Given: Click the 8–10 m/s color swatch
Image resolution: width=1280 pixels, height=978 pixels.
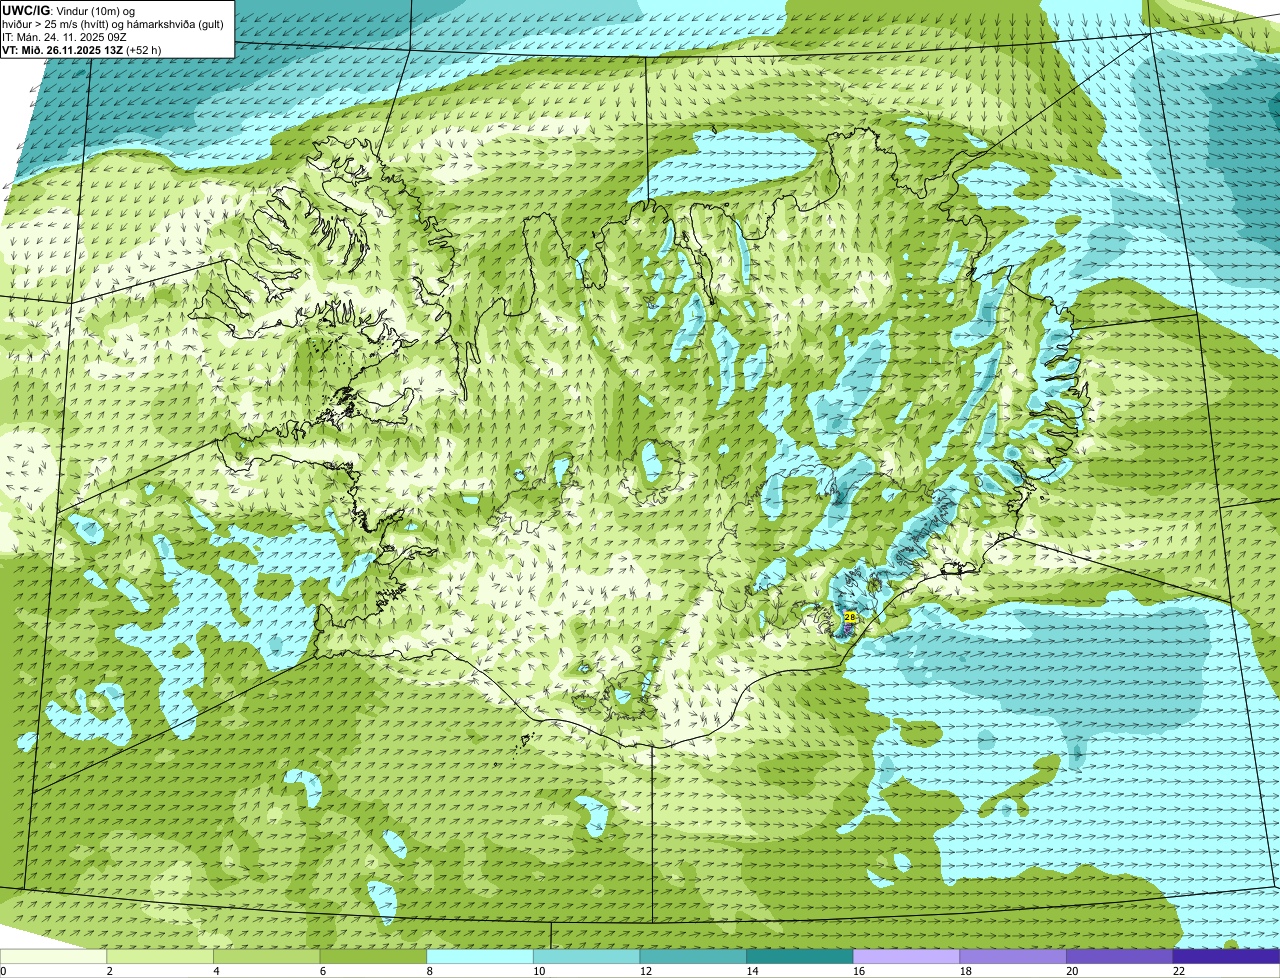Looking at the screenshot, I should pyautogui.click(x=480, y=956).
